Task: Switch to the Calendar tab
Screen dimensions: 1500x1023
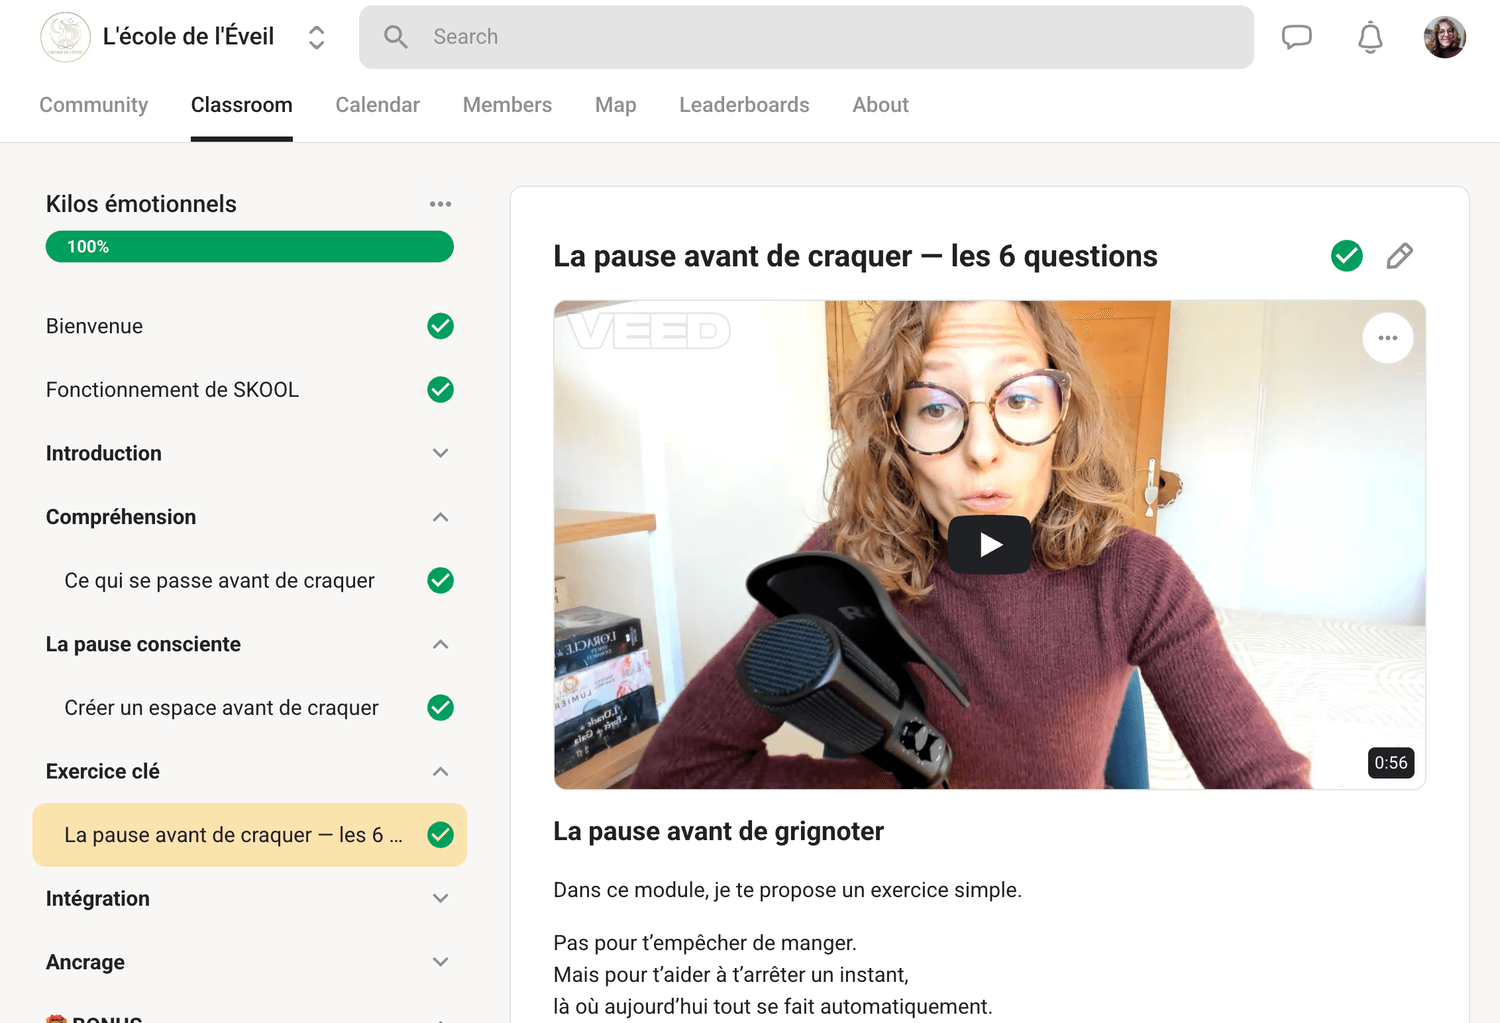Action: coord(377,105)
